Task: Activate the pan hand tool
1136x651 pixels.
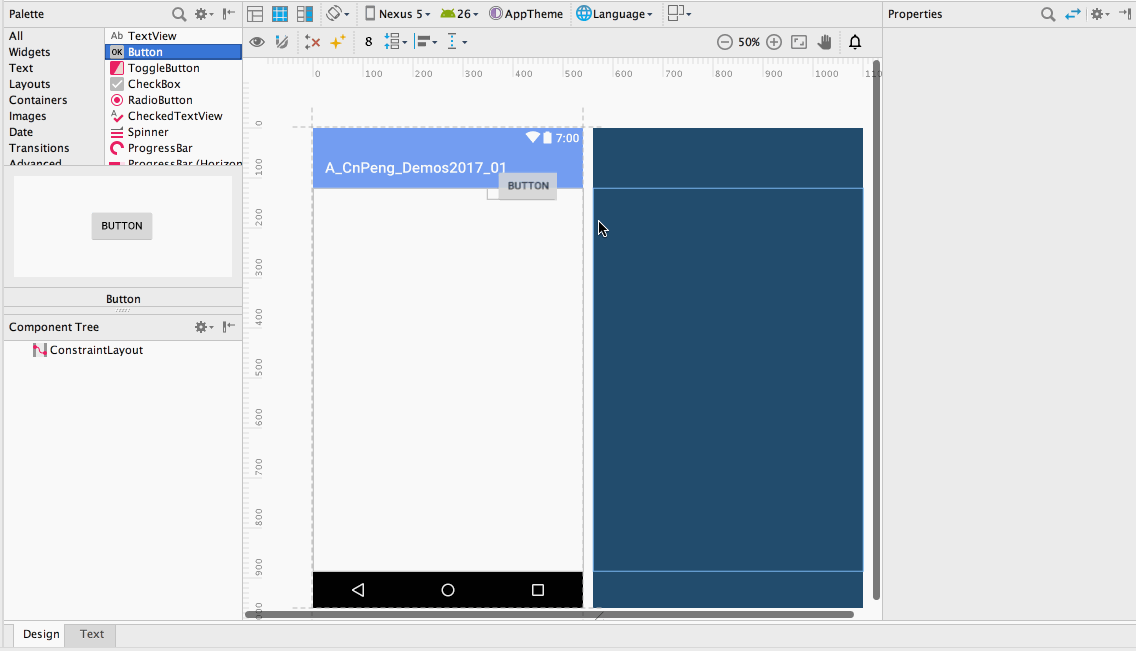Action: 824,42
